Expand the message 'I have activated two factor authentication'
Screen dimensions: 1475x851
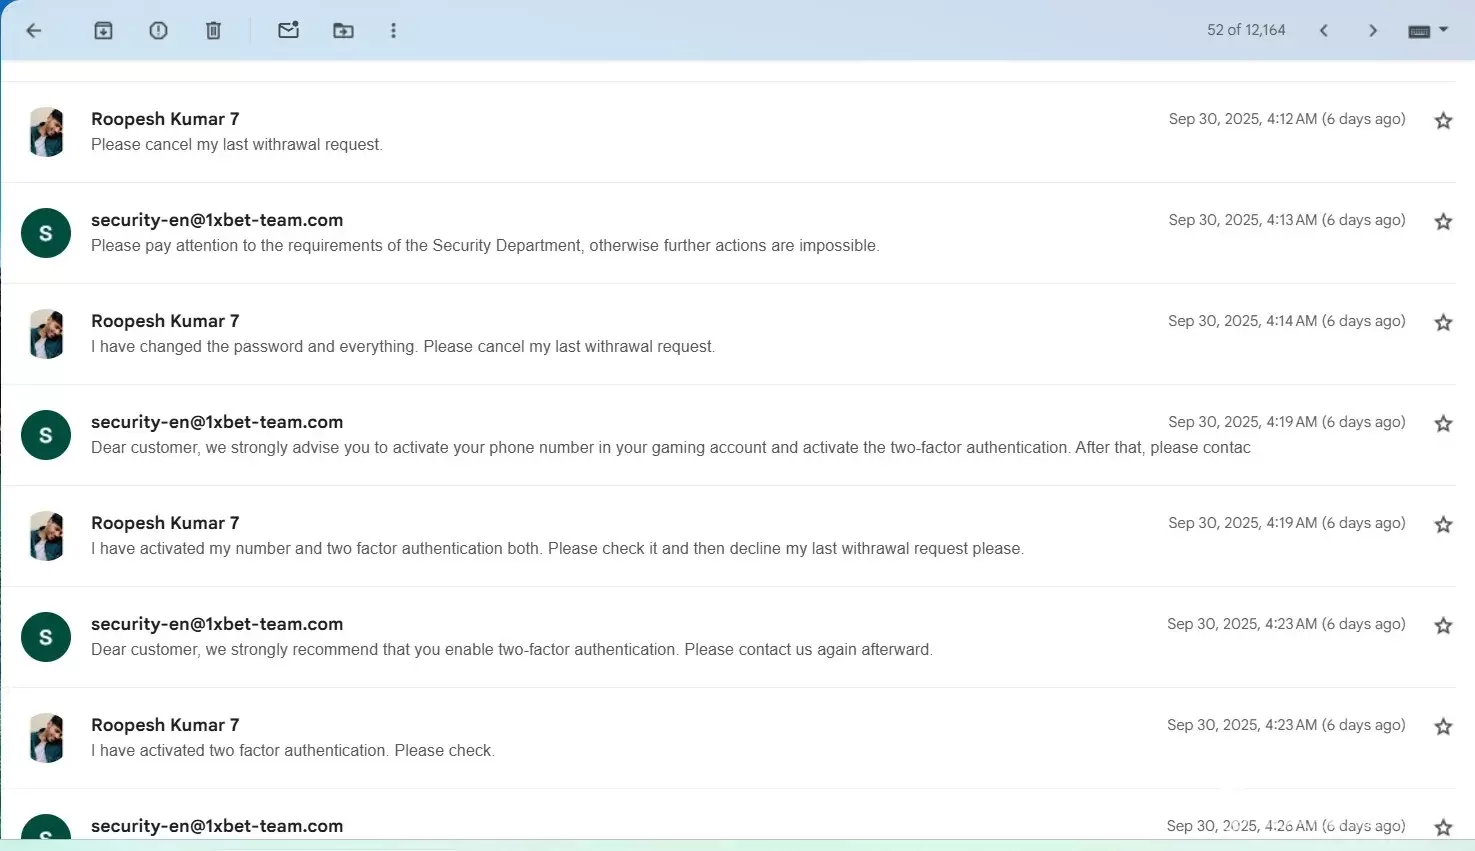pyautogui.click(x=293, y=751)
